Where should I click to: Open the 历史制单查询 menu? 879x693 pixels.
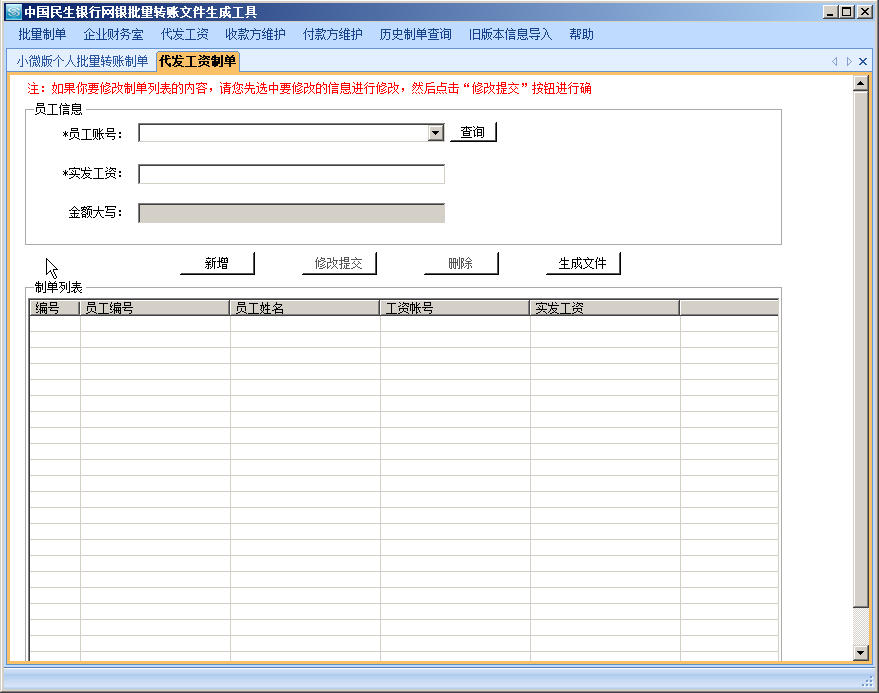point(414,33)
